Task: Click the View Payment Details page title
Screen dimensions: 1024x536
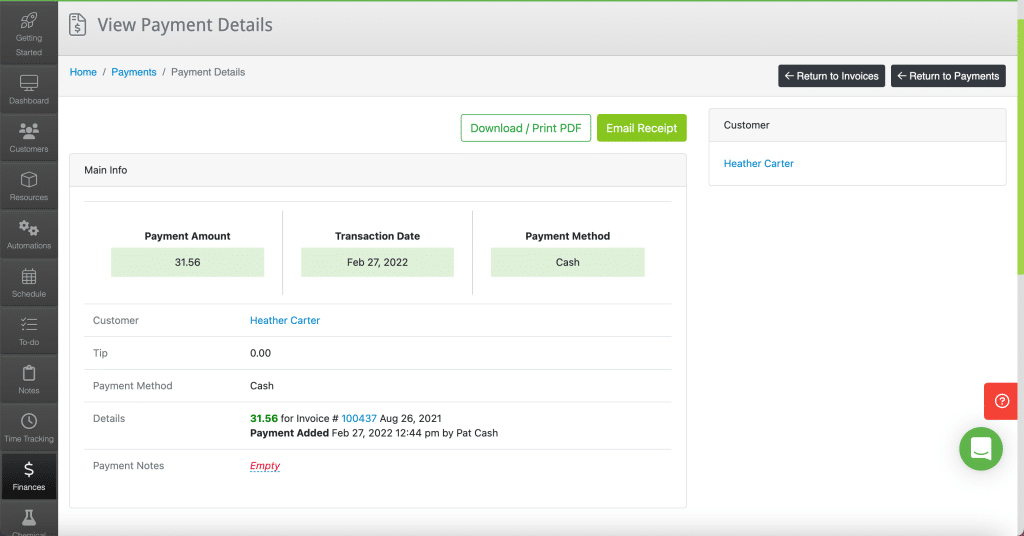Action: pyautogui.click(x=185, y=25)
